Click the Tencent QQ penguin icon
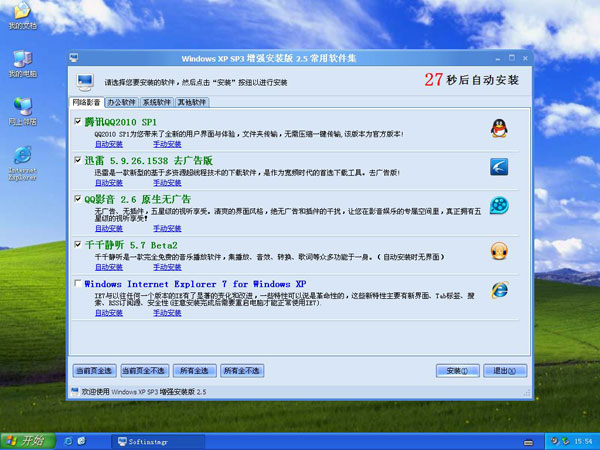 pos(499,128)
